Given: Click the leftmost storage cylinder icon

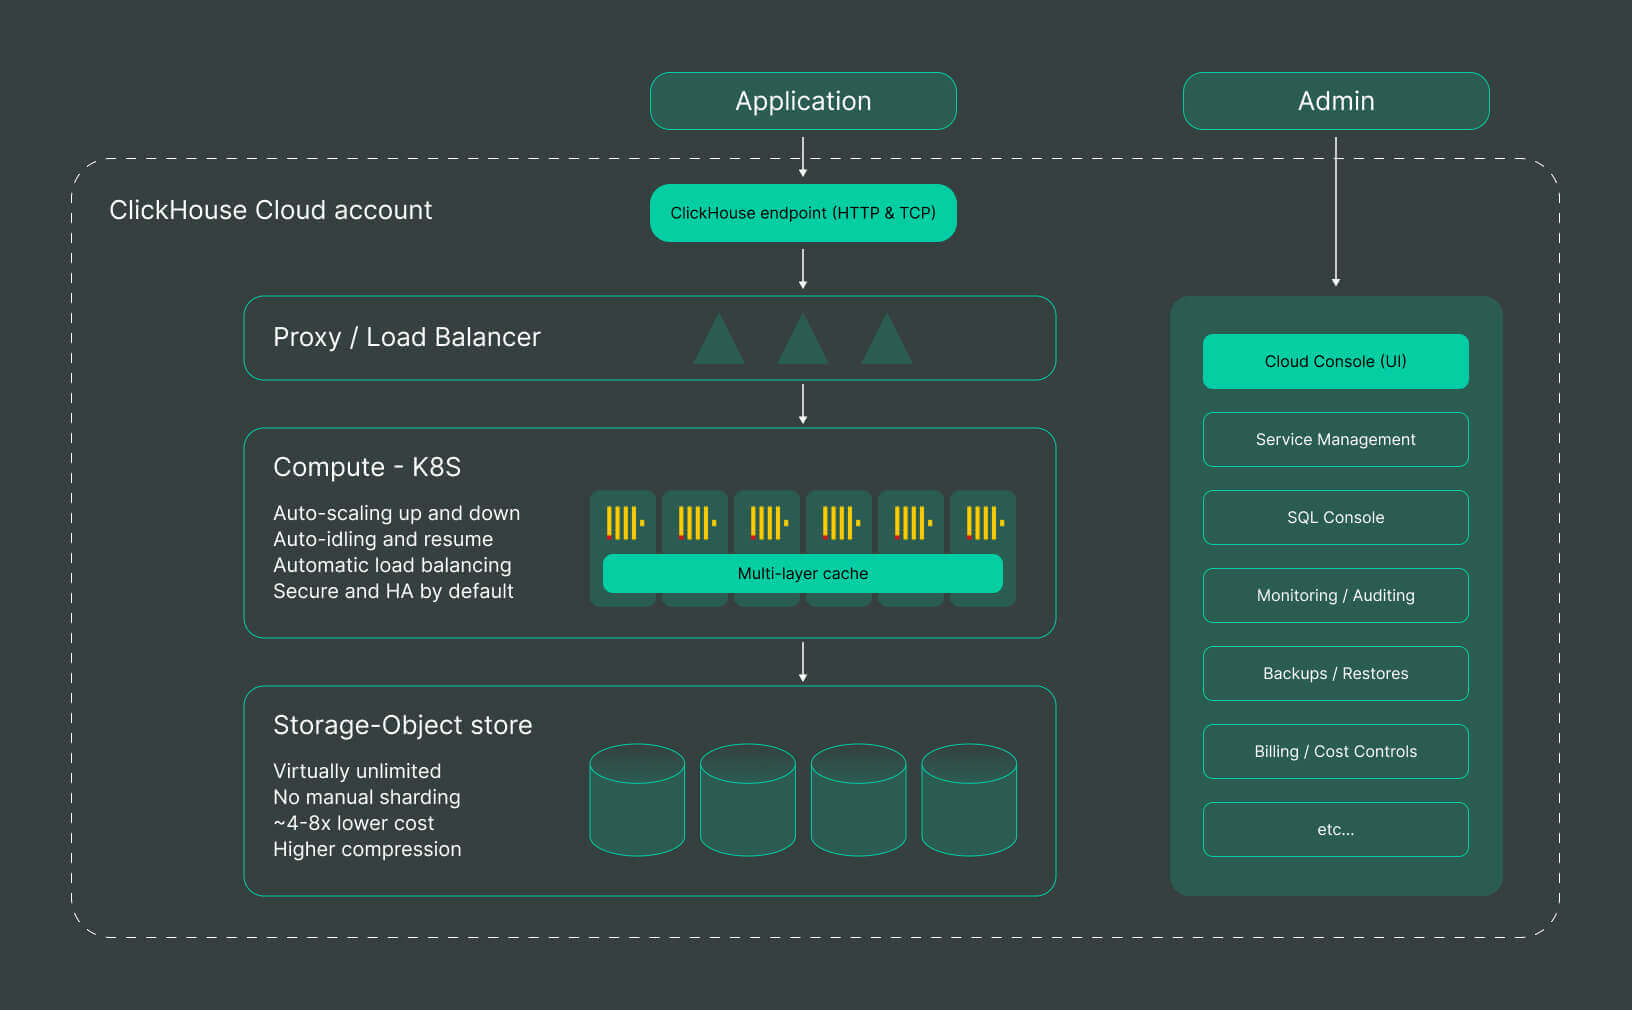Looking at the screenshot, I should pos(636,800).
